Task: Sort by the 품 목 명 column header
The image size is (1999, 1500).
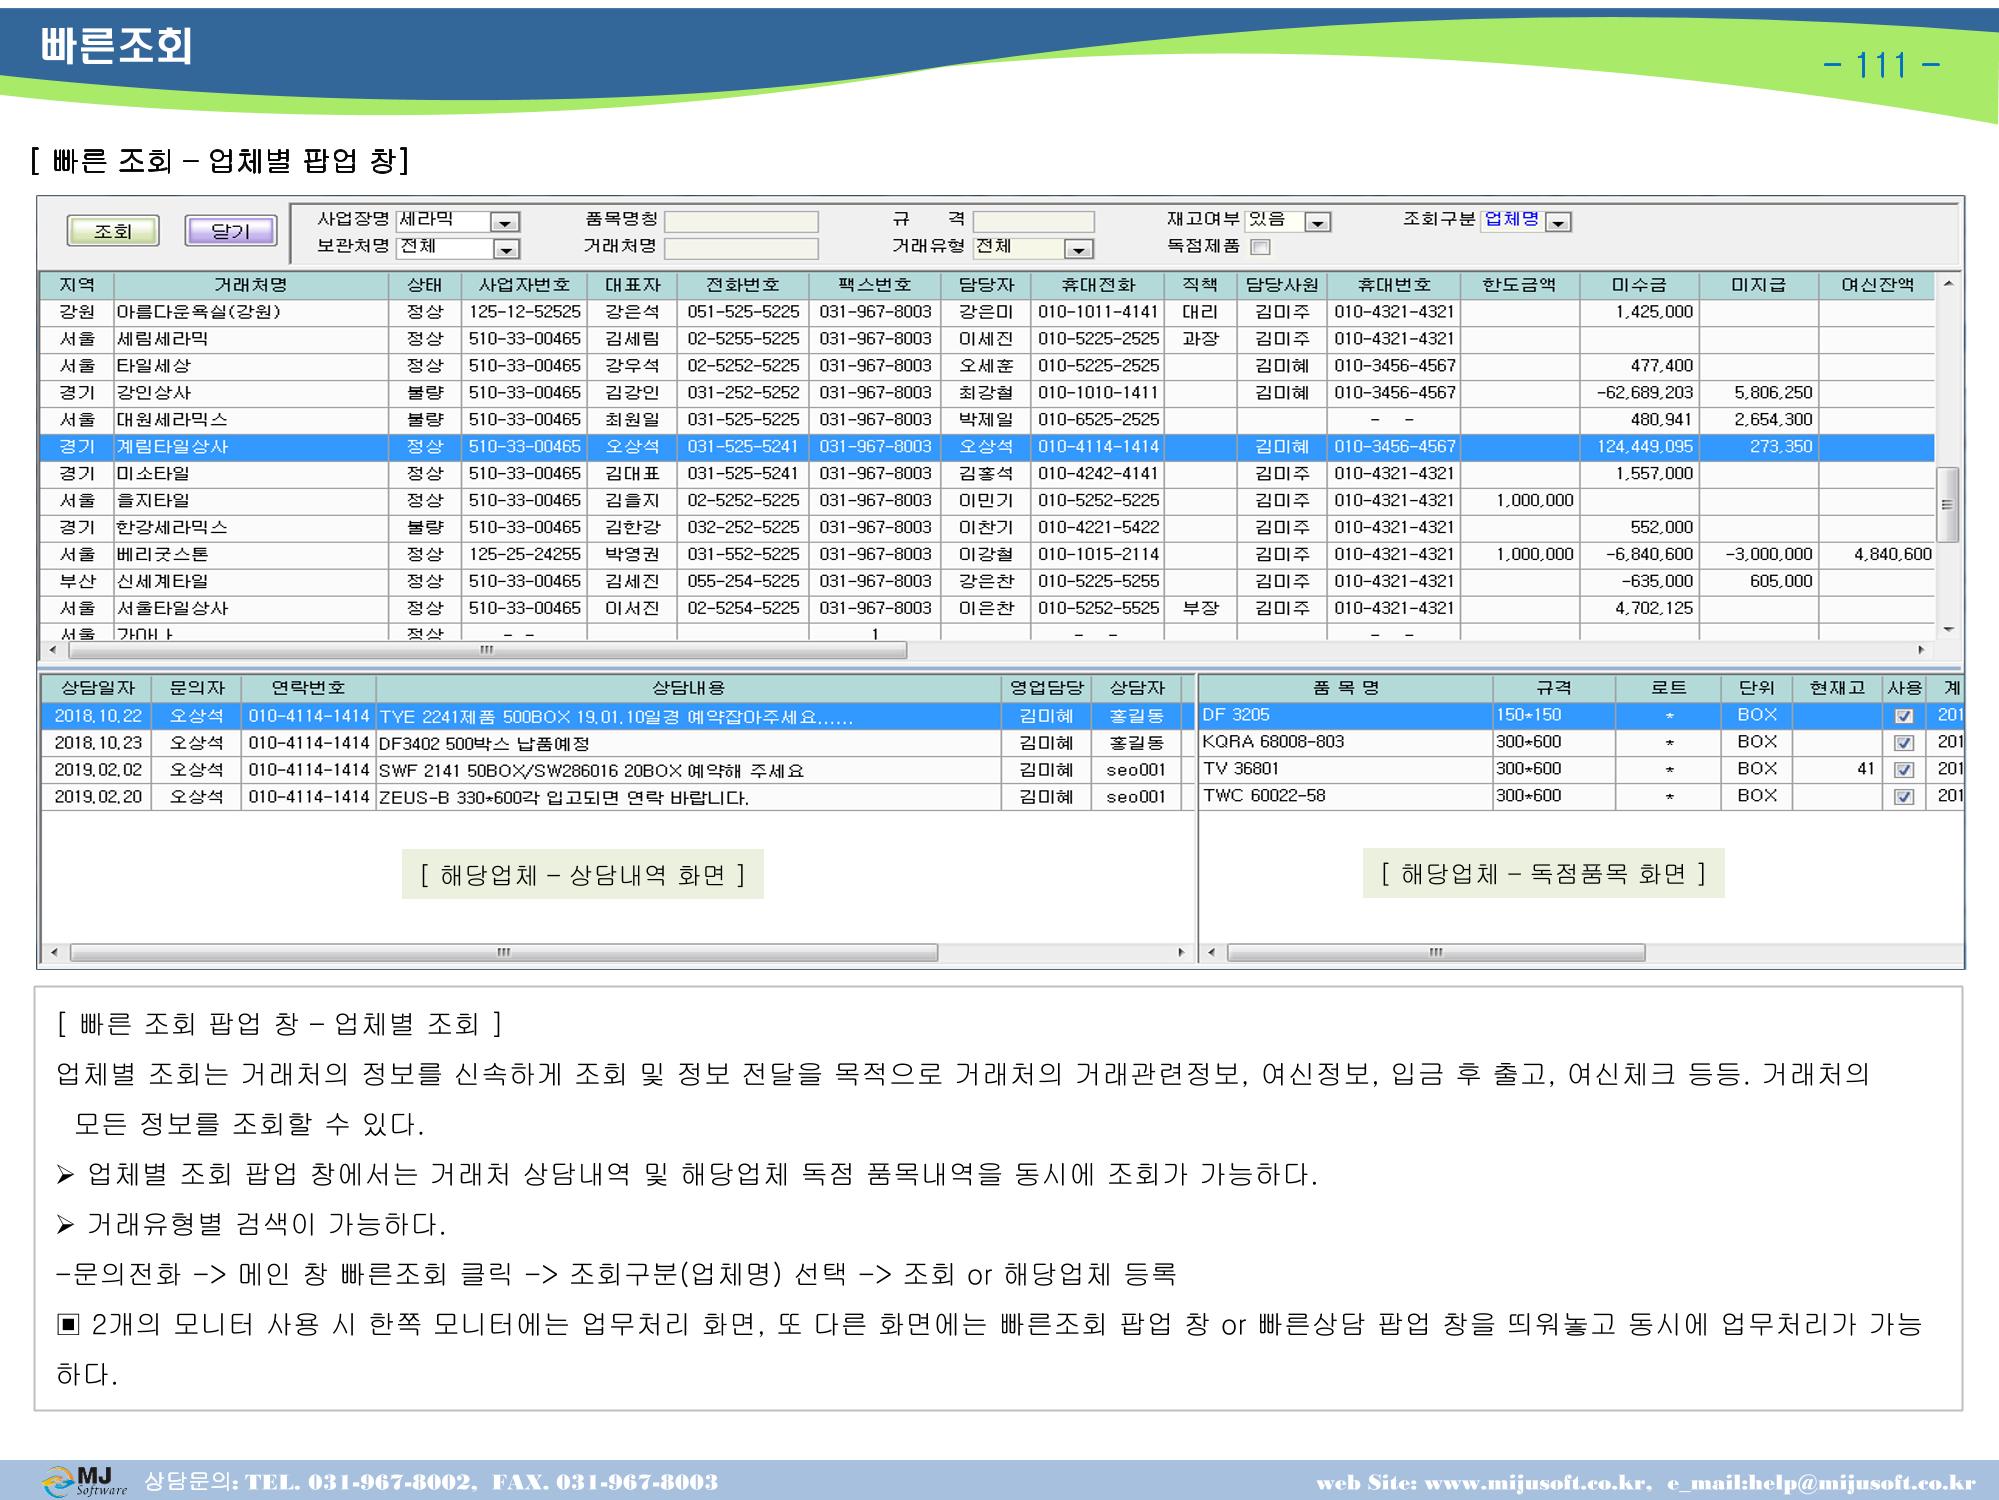Action: (1345, 688)
